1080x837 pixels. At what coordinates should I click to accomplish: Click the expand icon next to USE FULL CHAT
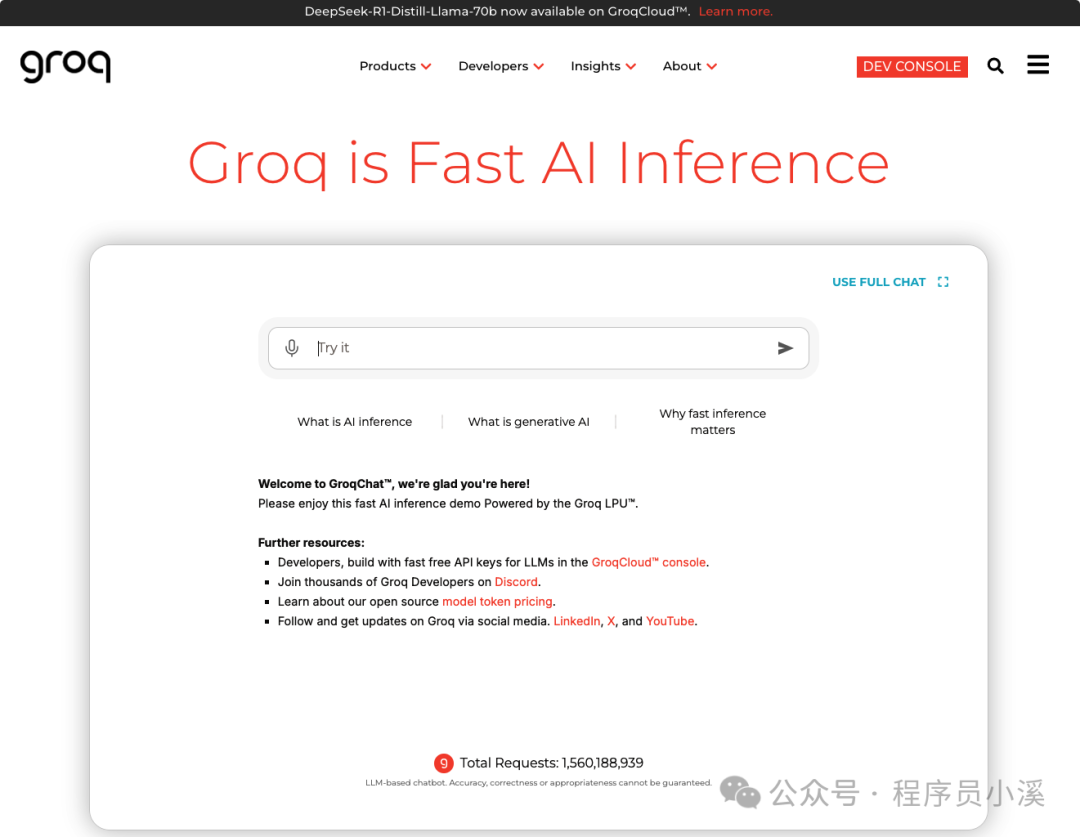point(942,281)
